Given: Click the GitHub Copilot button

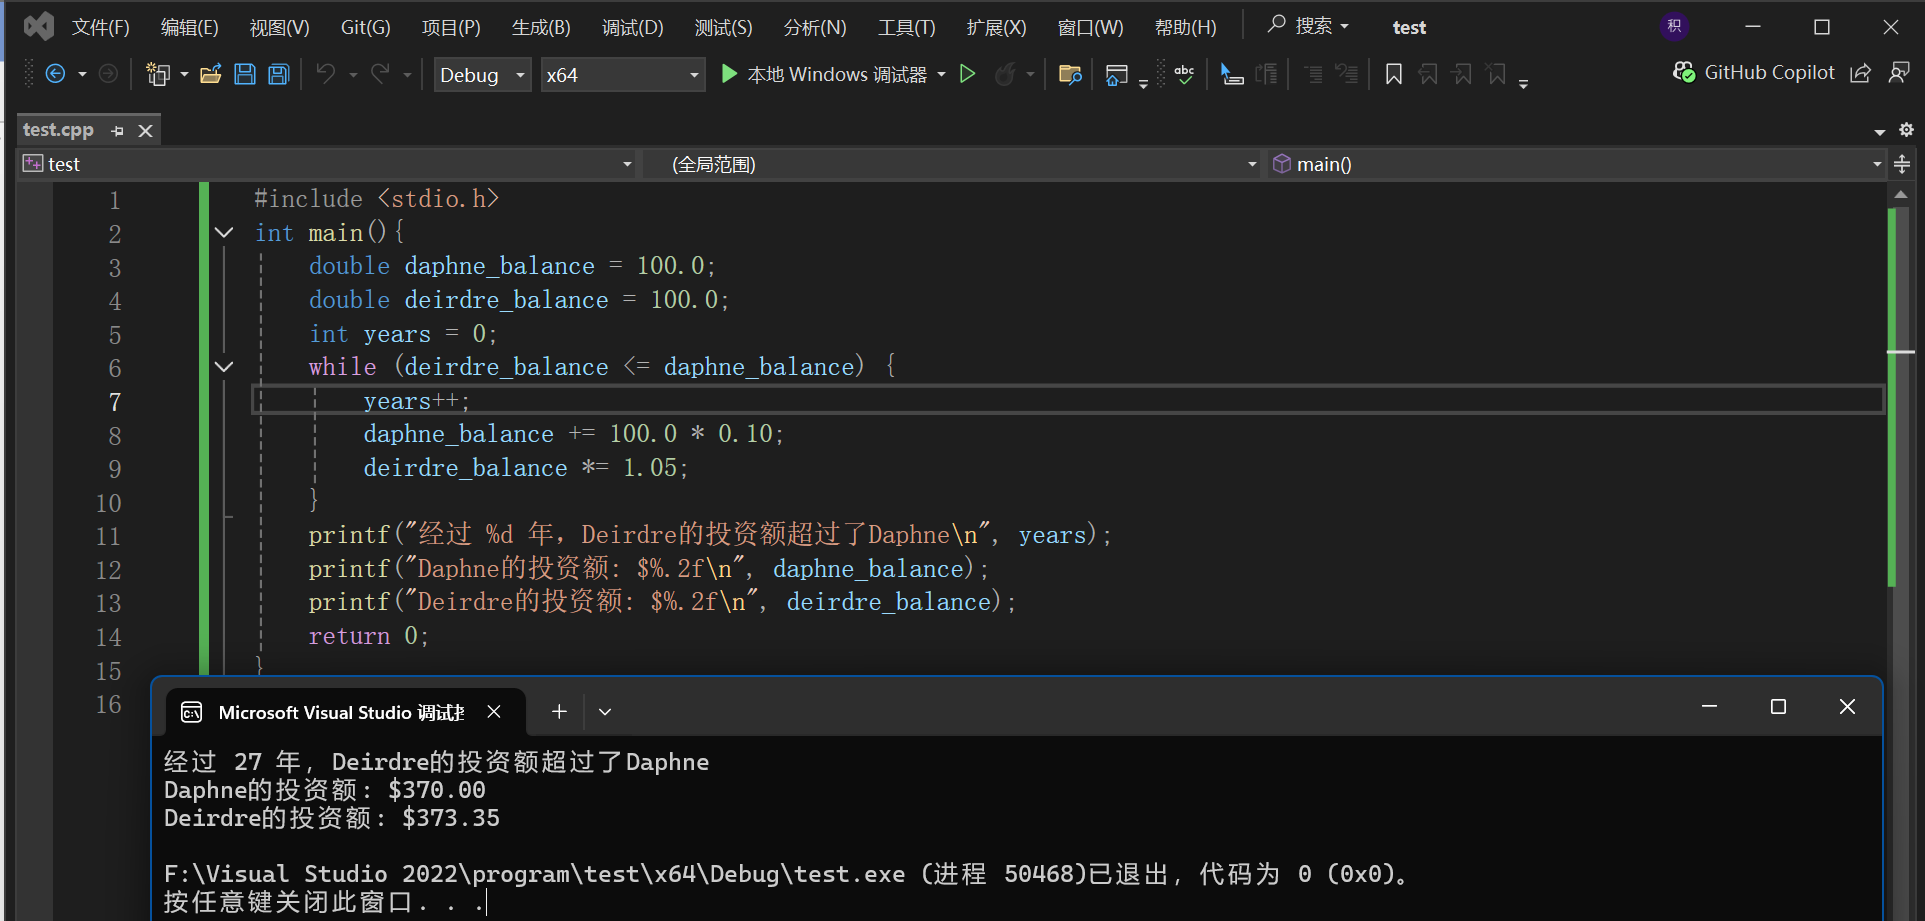Looking at the screenshot, I should click(x=1754, y=73).
